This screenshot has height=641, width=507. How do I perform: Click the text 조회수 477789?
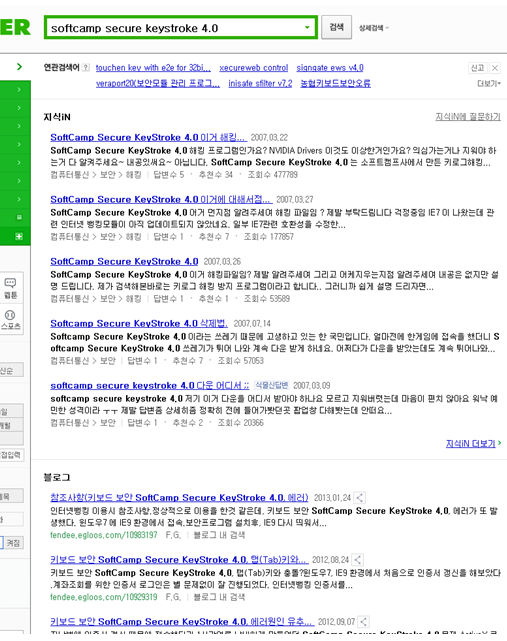[x=272, y=175]
